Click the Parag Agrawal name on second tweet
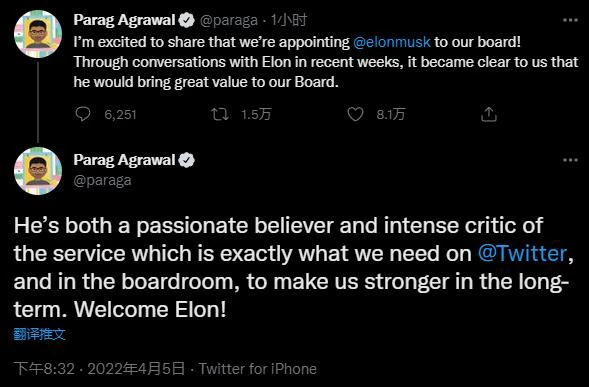589x387 pixels. [124, 160]
